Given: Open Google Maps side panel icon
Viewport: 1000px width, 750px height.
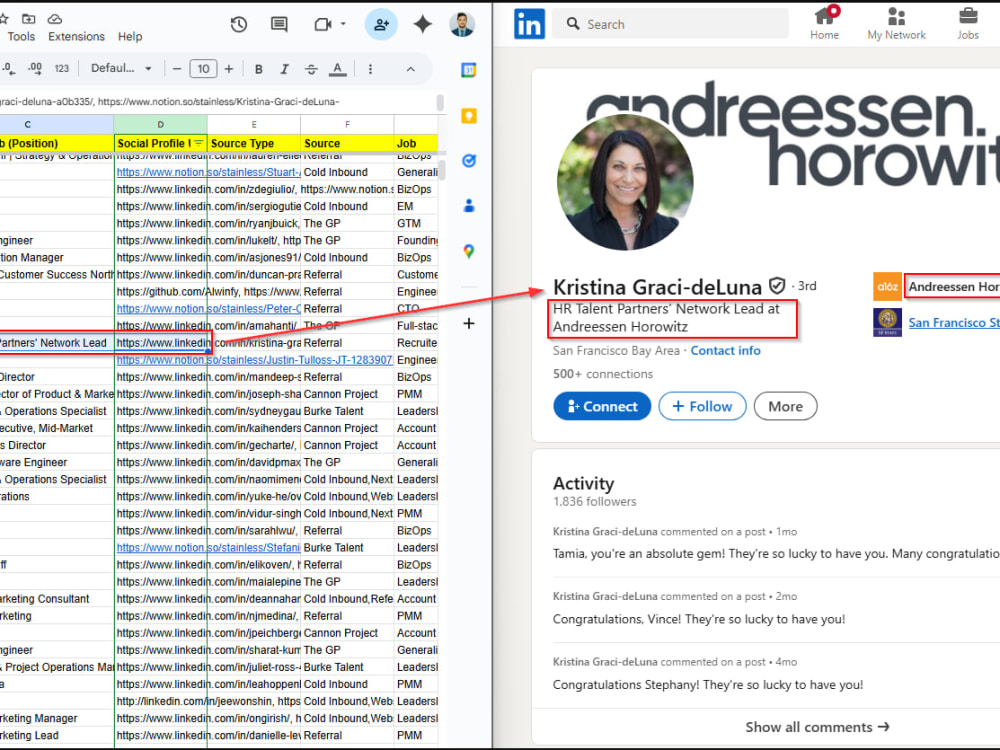Looking at the screenshot, I should 469,251.
